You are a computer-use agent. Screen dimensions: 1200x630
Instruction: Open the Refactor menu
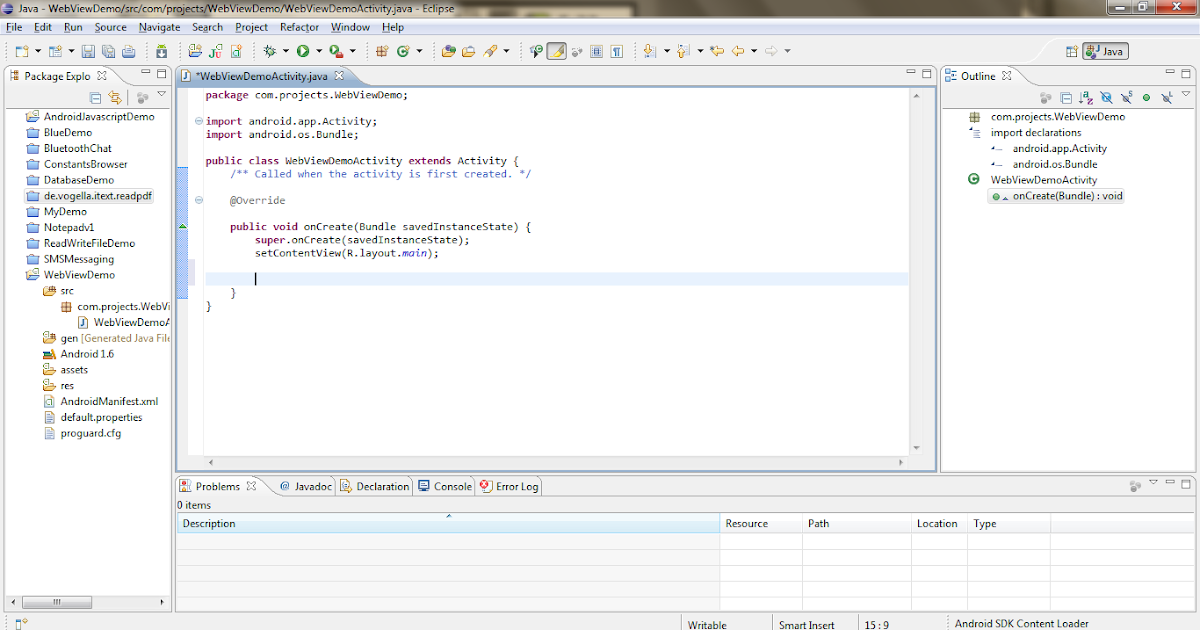pos(296,27)
